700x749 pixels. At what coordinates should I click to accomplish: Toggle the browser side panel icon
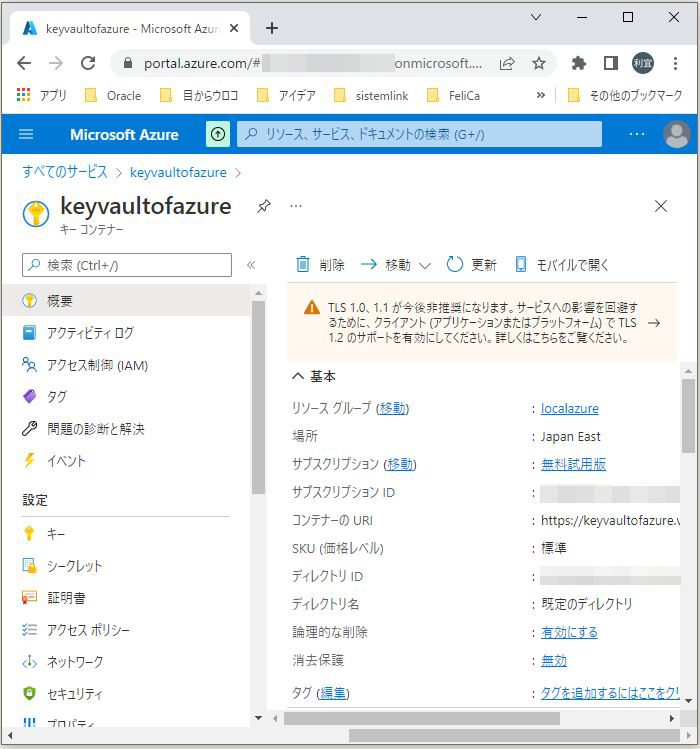click(611, 63)
